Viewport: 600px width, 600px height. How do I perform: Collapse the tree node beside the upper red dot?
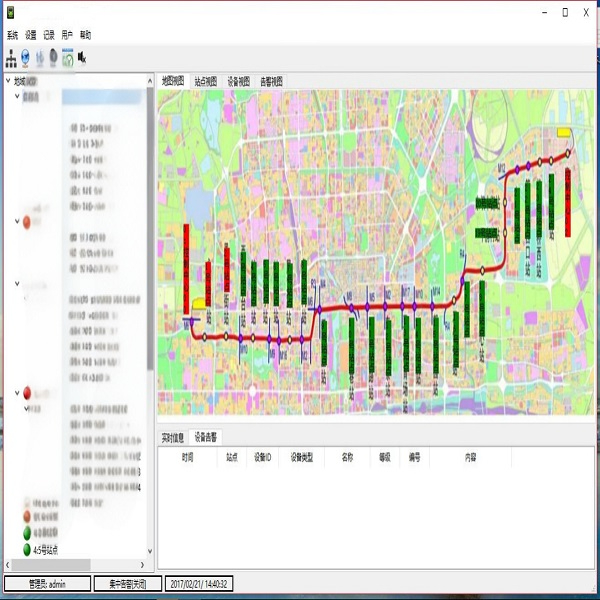[16, 222]
